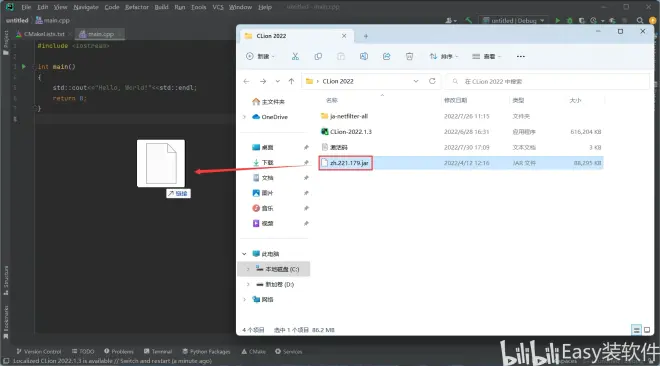Click the CLion build hammer icon
The image size is (660, 366).
click(468, 20)
